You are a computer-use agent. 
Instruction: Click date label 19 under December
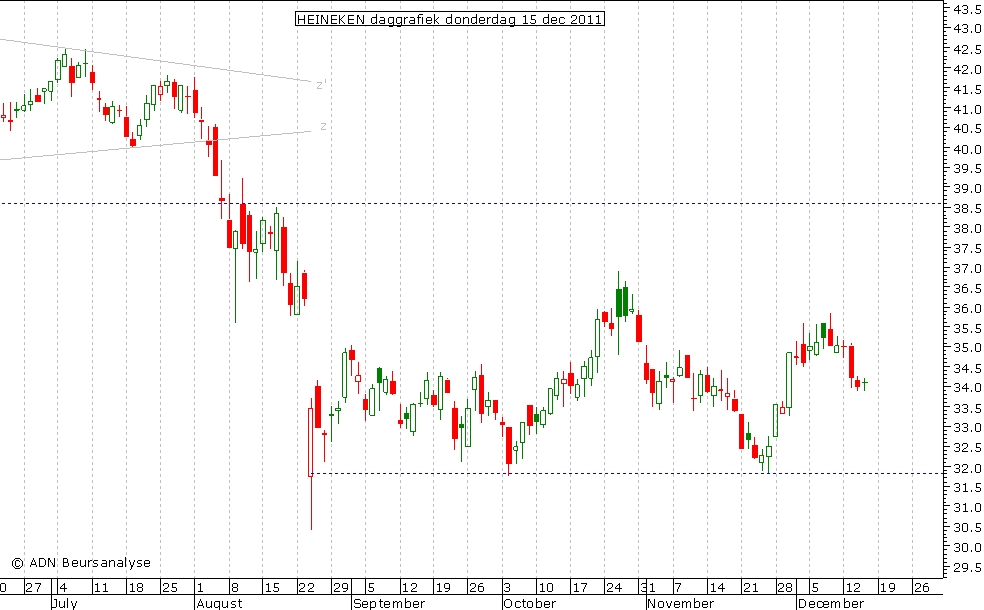click(887, 588)
